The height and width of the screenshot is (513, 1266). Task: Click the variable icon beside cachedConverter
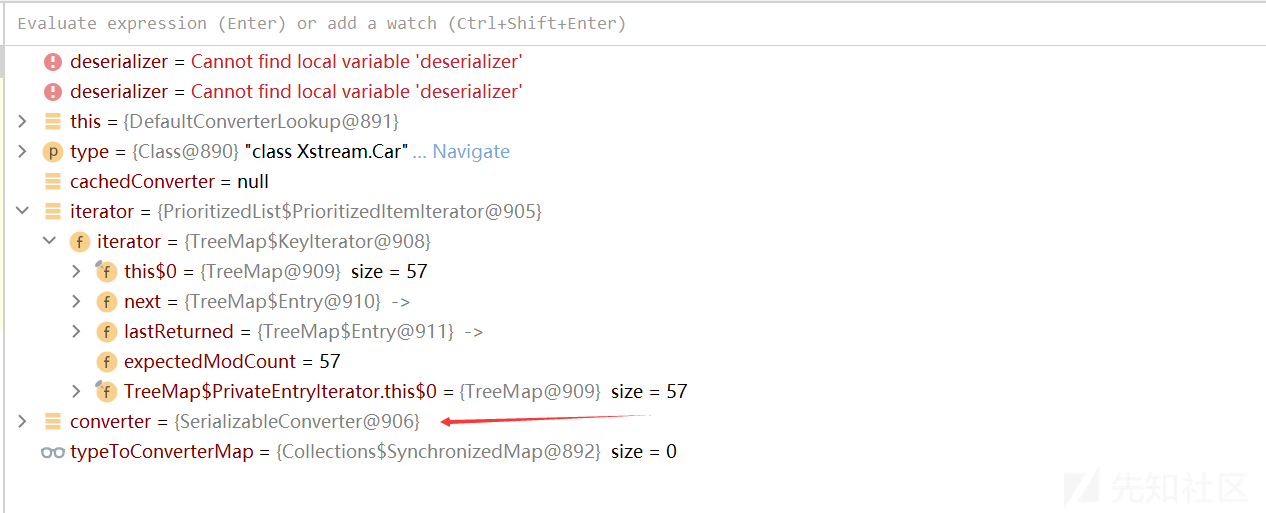point(53,182)
